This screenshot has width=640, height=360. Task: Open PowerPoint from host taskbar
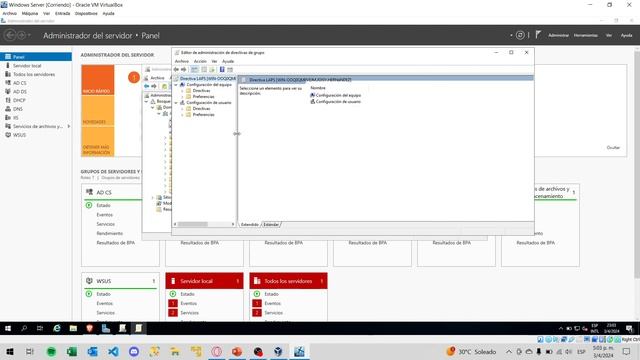click(237, 351)
